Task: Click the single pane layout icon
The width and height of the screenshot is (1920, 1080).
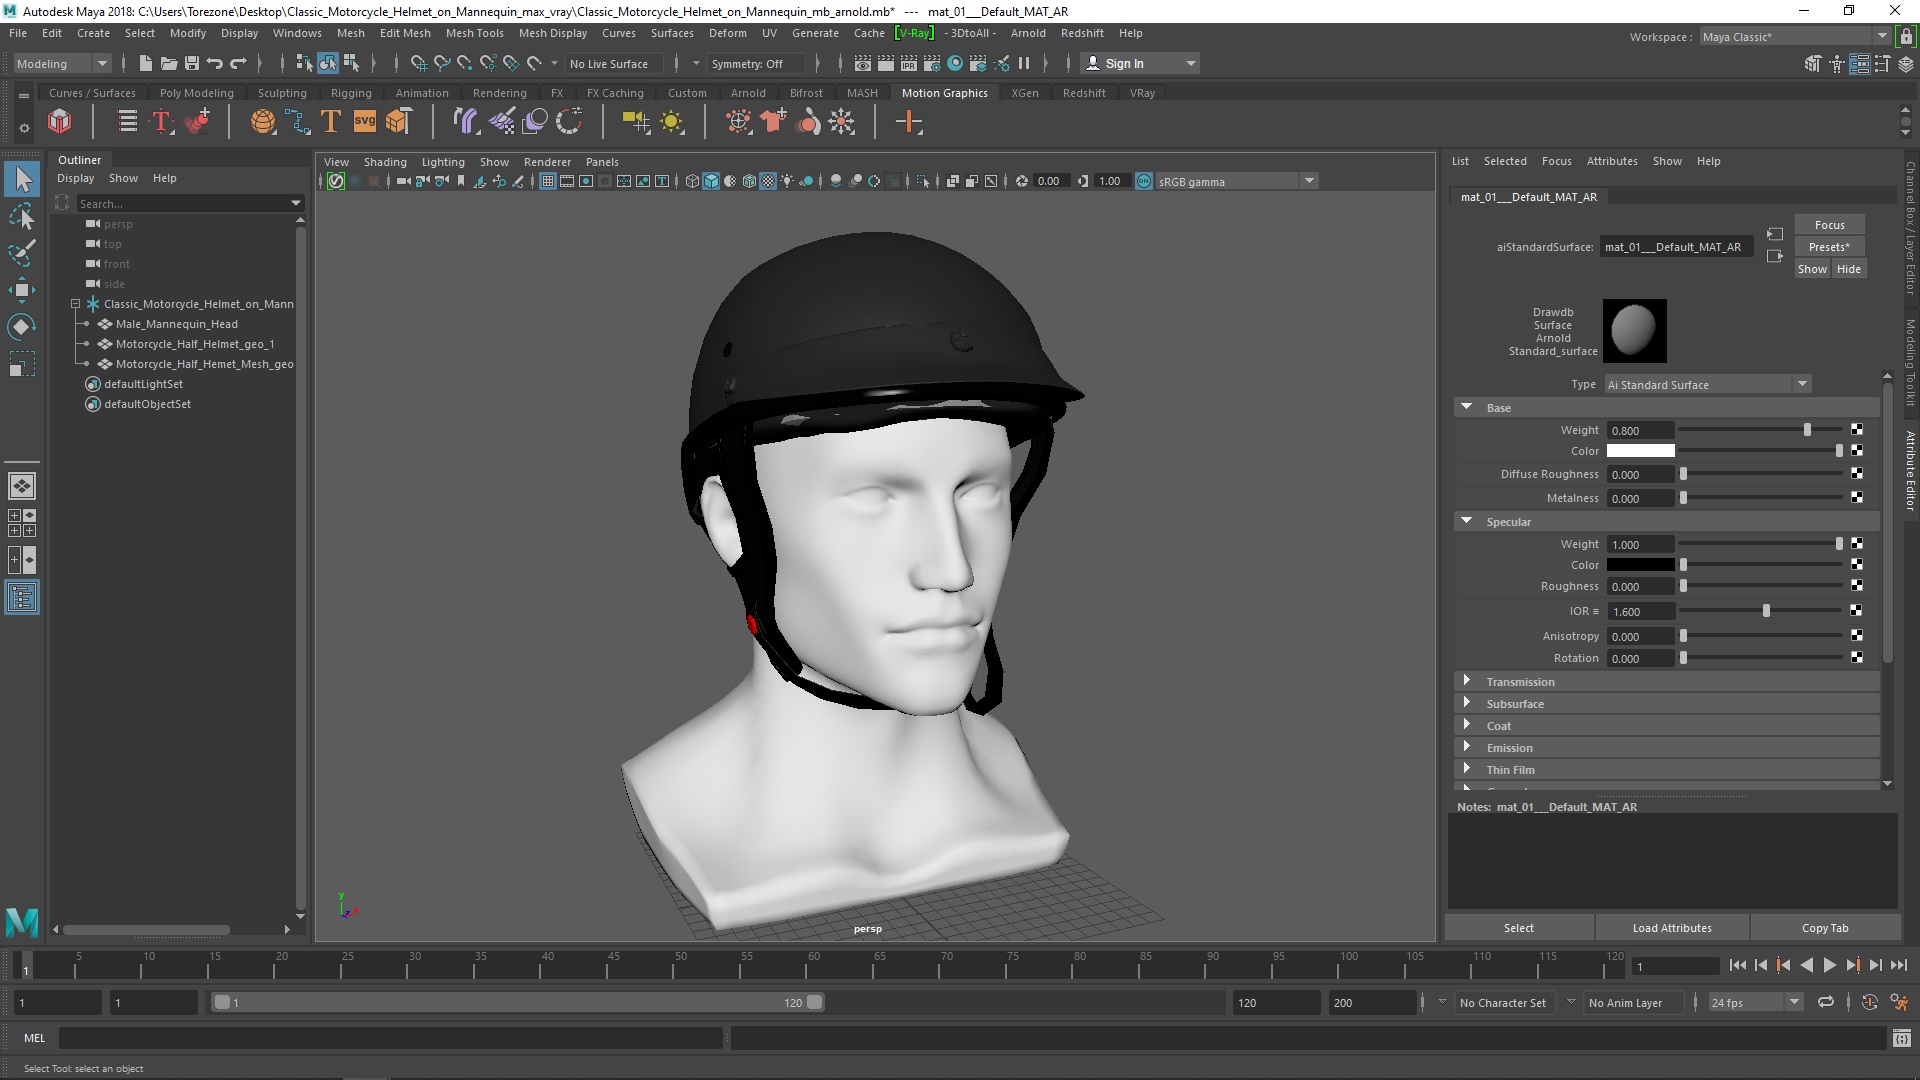Action: point(22,486)
